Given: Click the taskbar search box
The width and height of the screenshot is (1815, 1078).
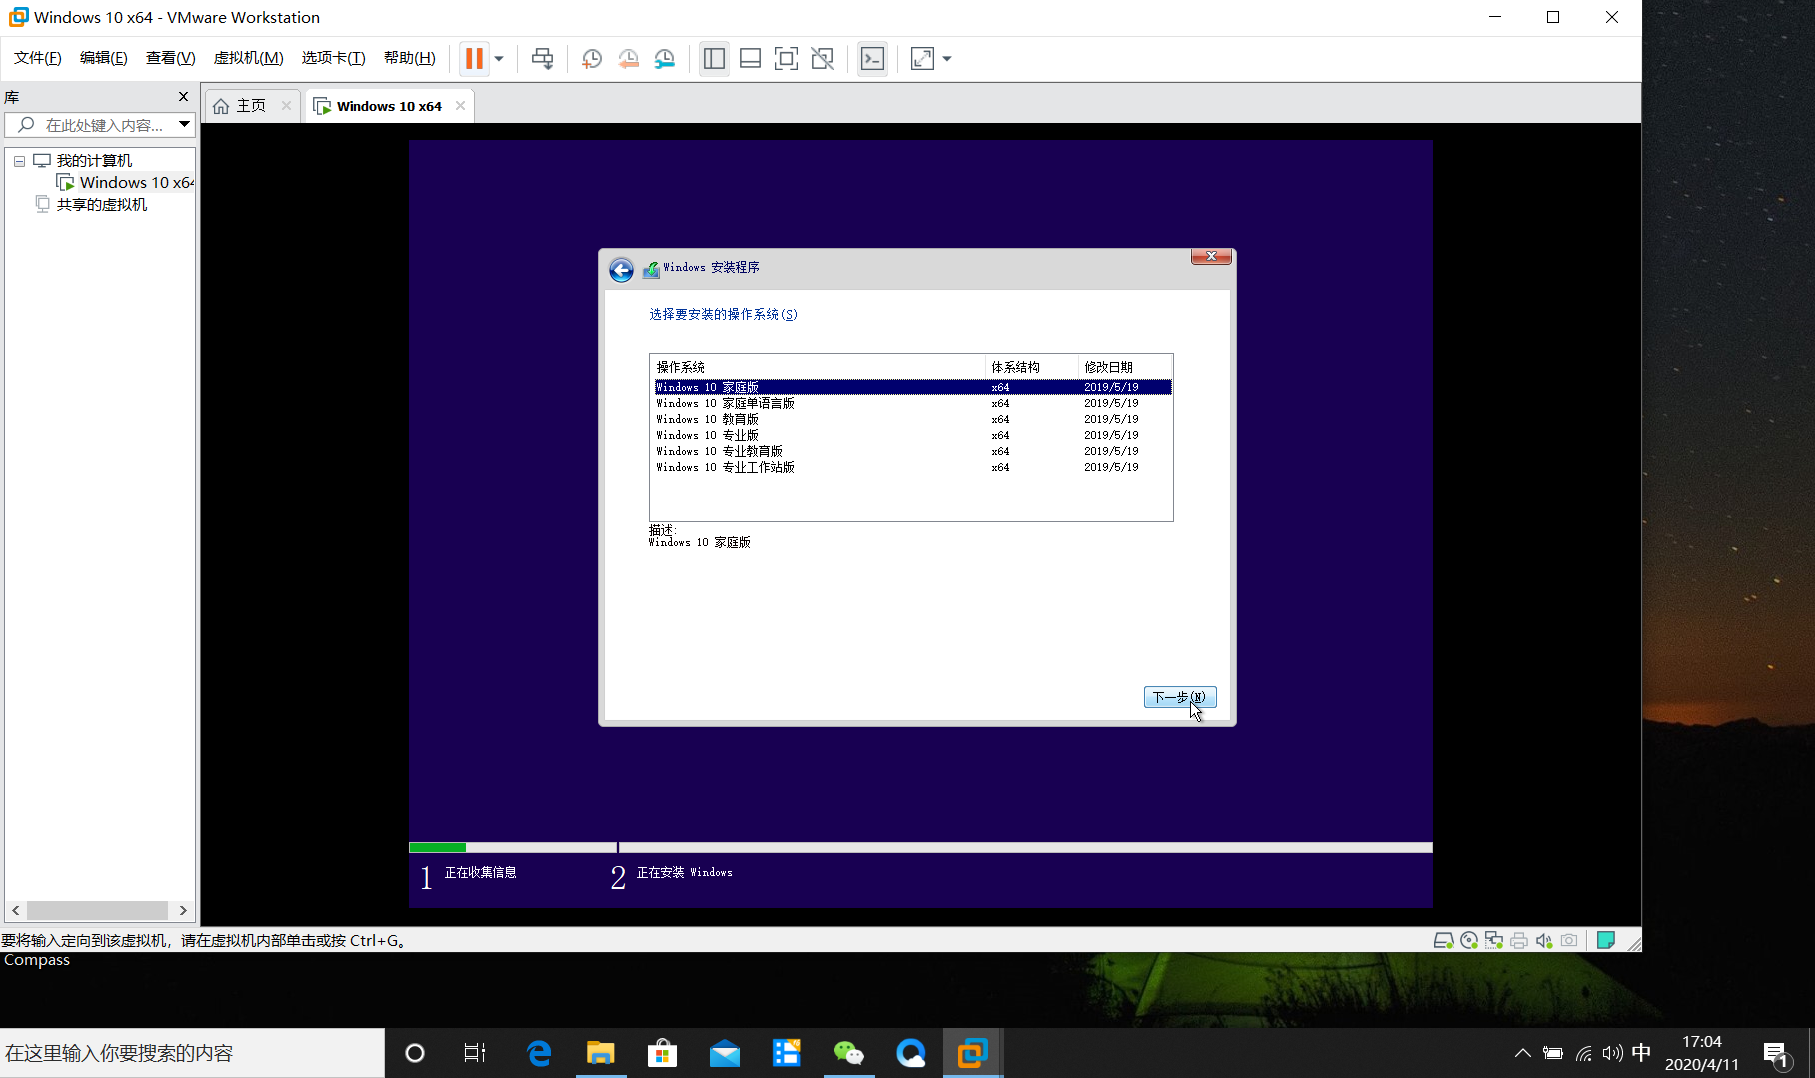Looking at the screenshot, I should pyautogui.click(x=192, y=1053).
